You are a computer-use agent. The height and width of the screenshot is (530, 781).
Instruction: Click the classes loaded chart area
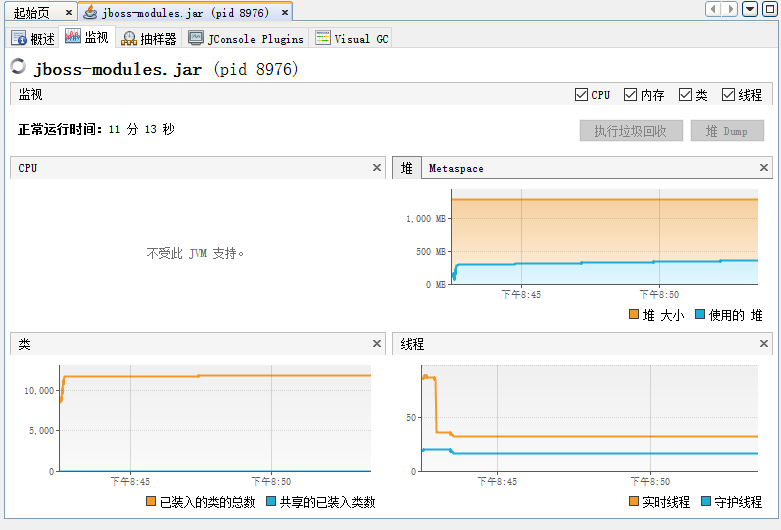pos(215,418)
